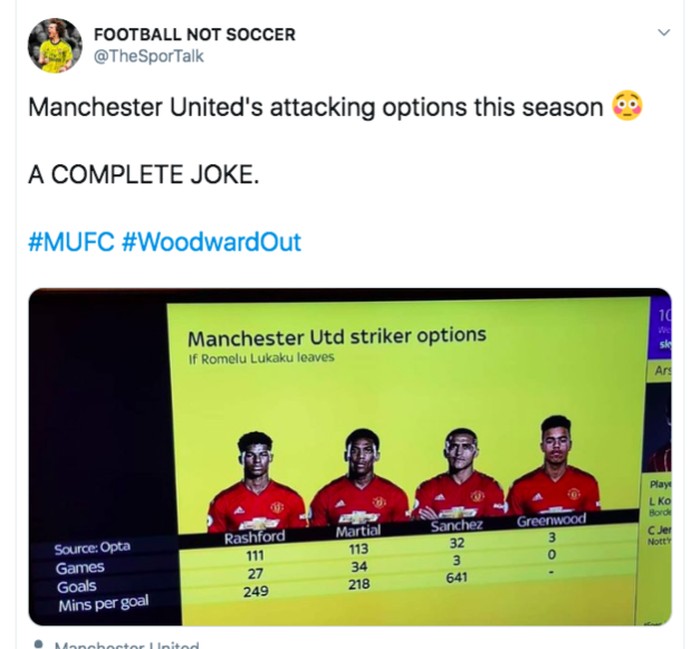Click the tweet text about attacking options
The width and height of the screenshot is (700, 649).
click(316, 107)
